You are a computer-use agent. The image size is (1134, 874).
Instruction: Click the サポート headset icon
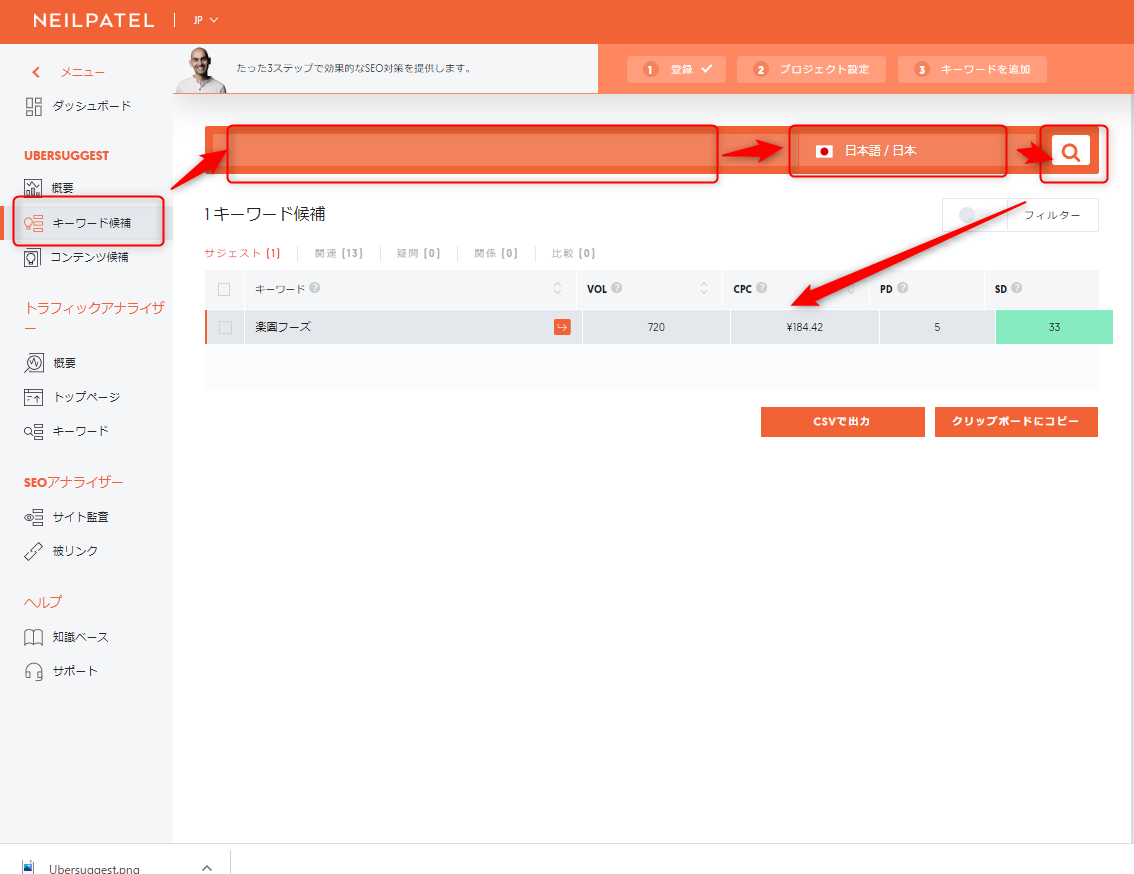33,671
